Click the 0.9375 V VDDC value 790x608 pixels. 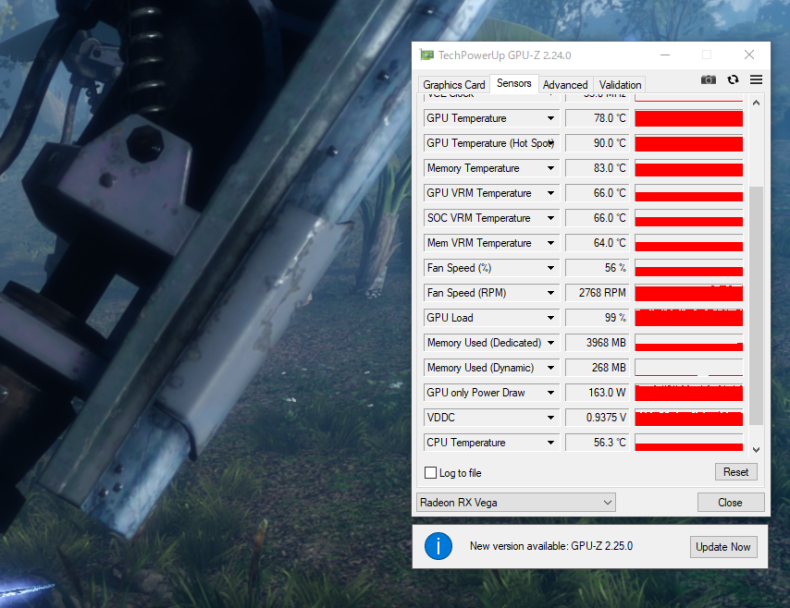(597, 418)
